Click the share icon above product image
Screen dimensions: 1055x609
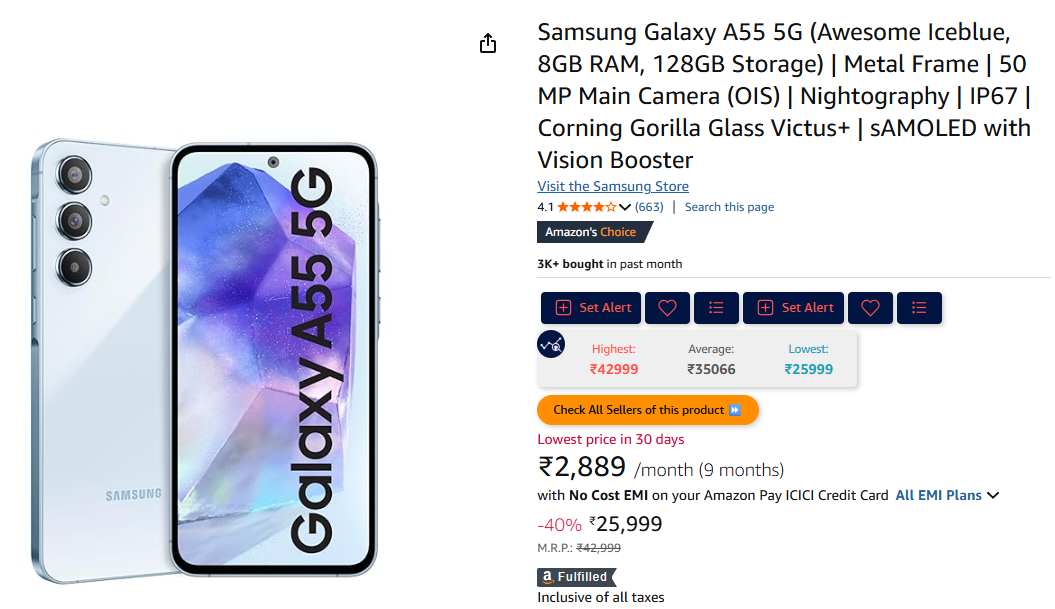(x=488, y=43)
